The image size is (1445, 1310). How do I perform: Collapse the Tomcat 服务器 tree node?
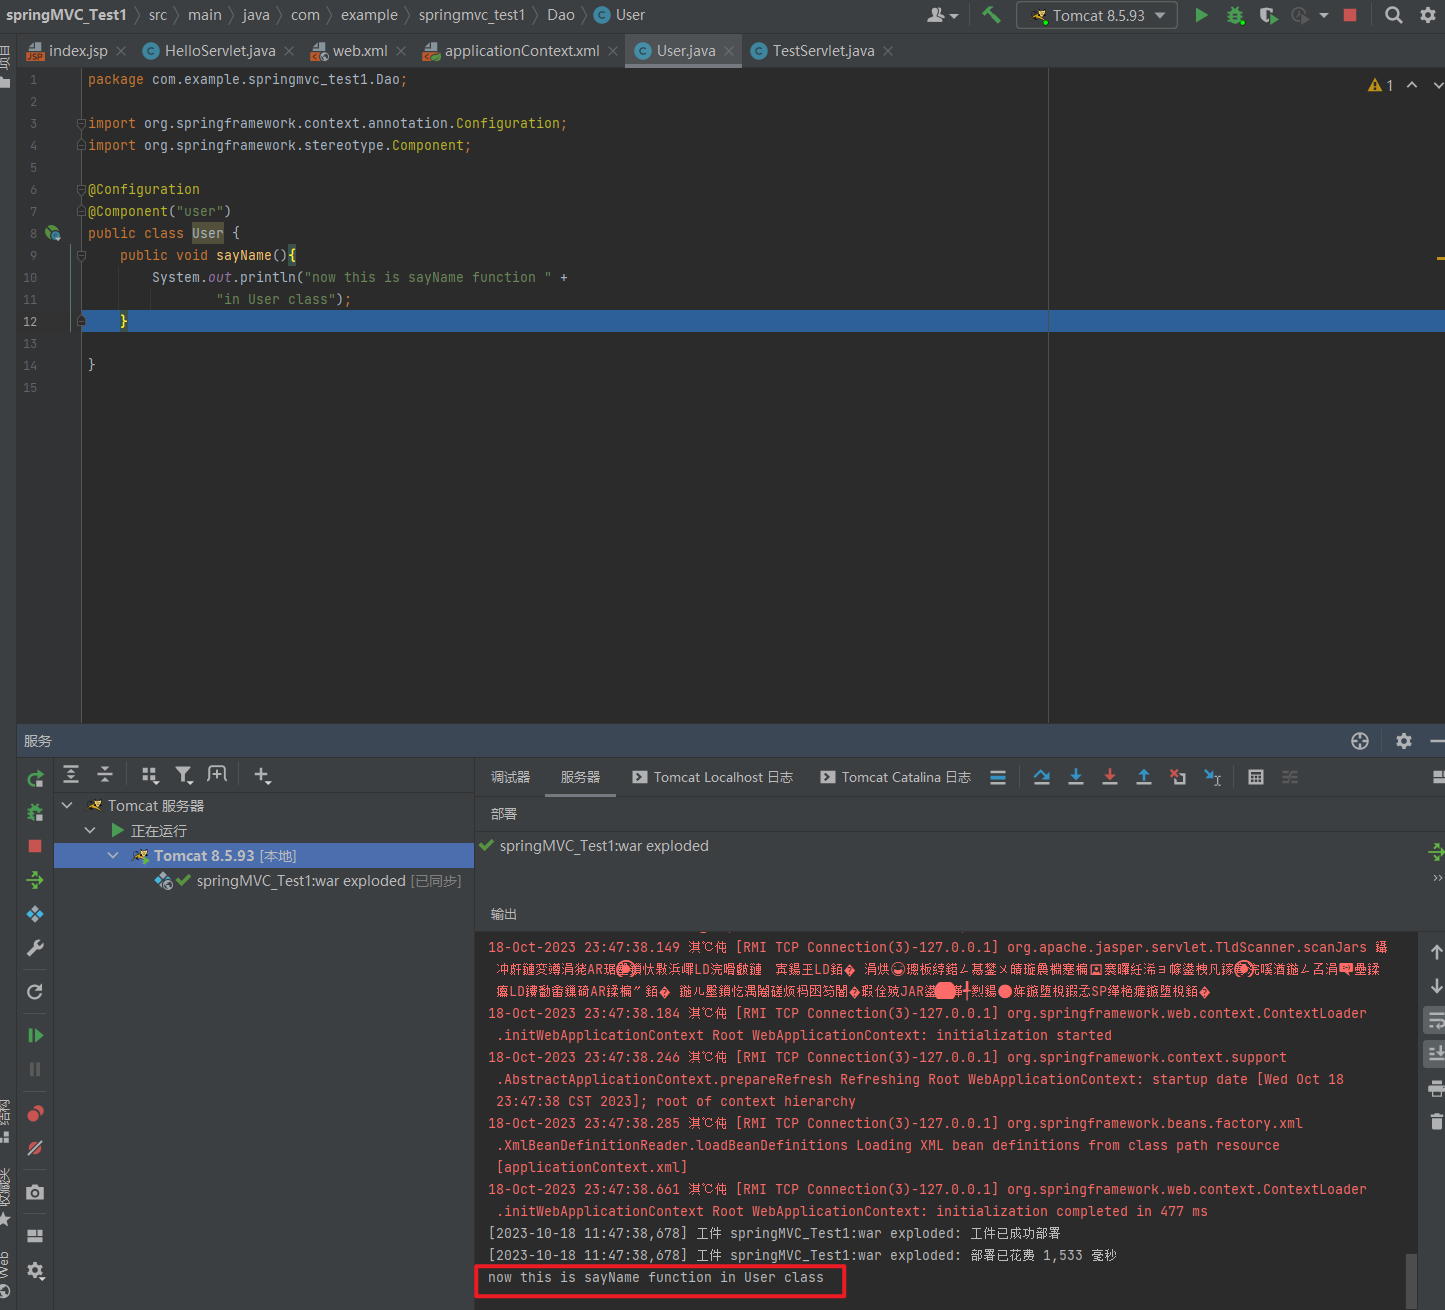point(67,805)
